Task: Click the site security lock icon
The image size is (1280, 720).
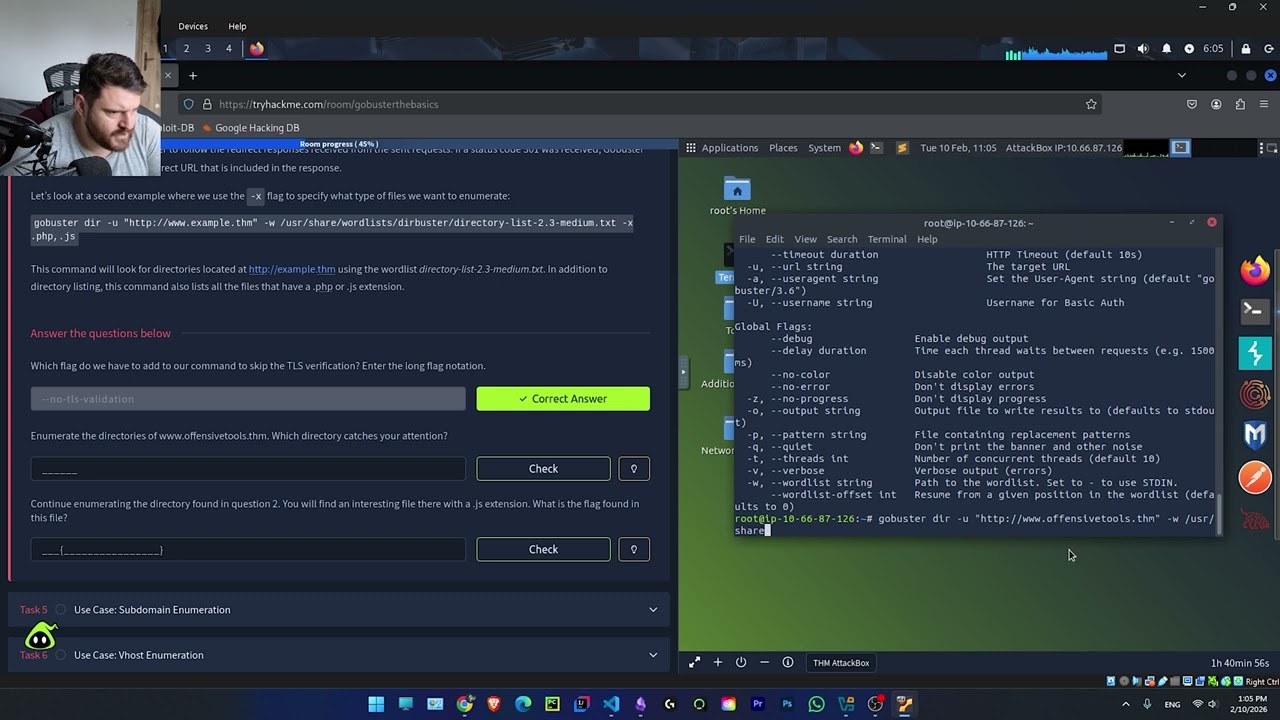Action: (x=207, y=104)
